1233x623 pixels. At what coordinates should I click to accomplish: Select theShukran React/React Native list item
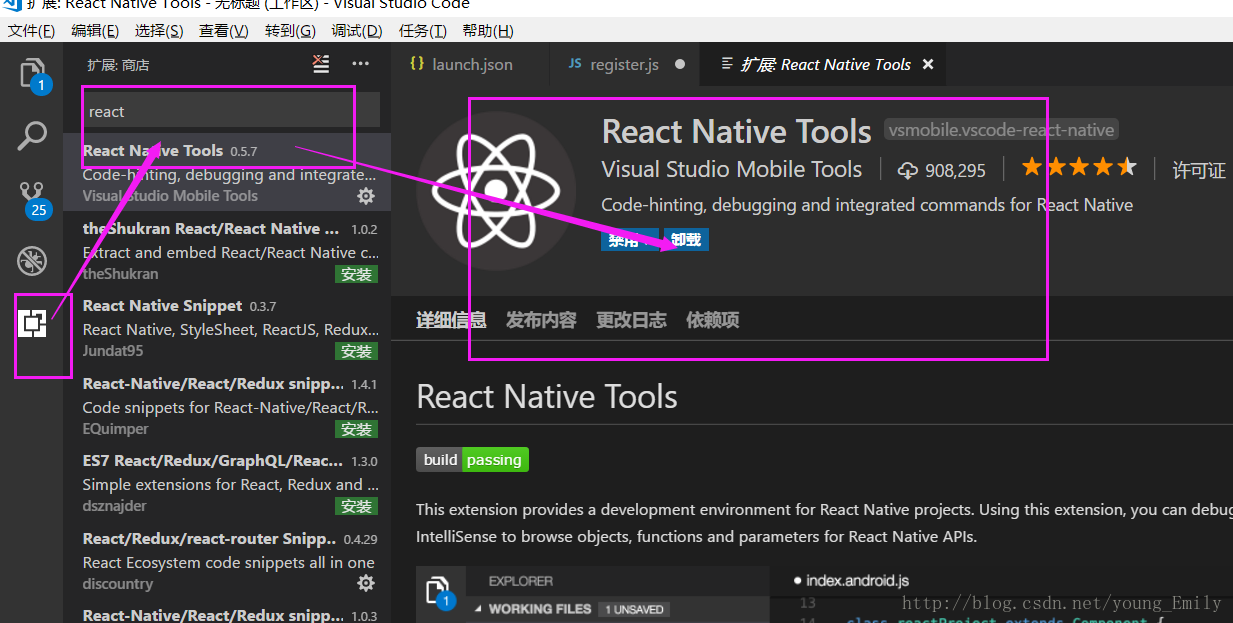click(x=227, y=251)
